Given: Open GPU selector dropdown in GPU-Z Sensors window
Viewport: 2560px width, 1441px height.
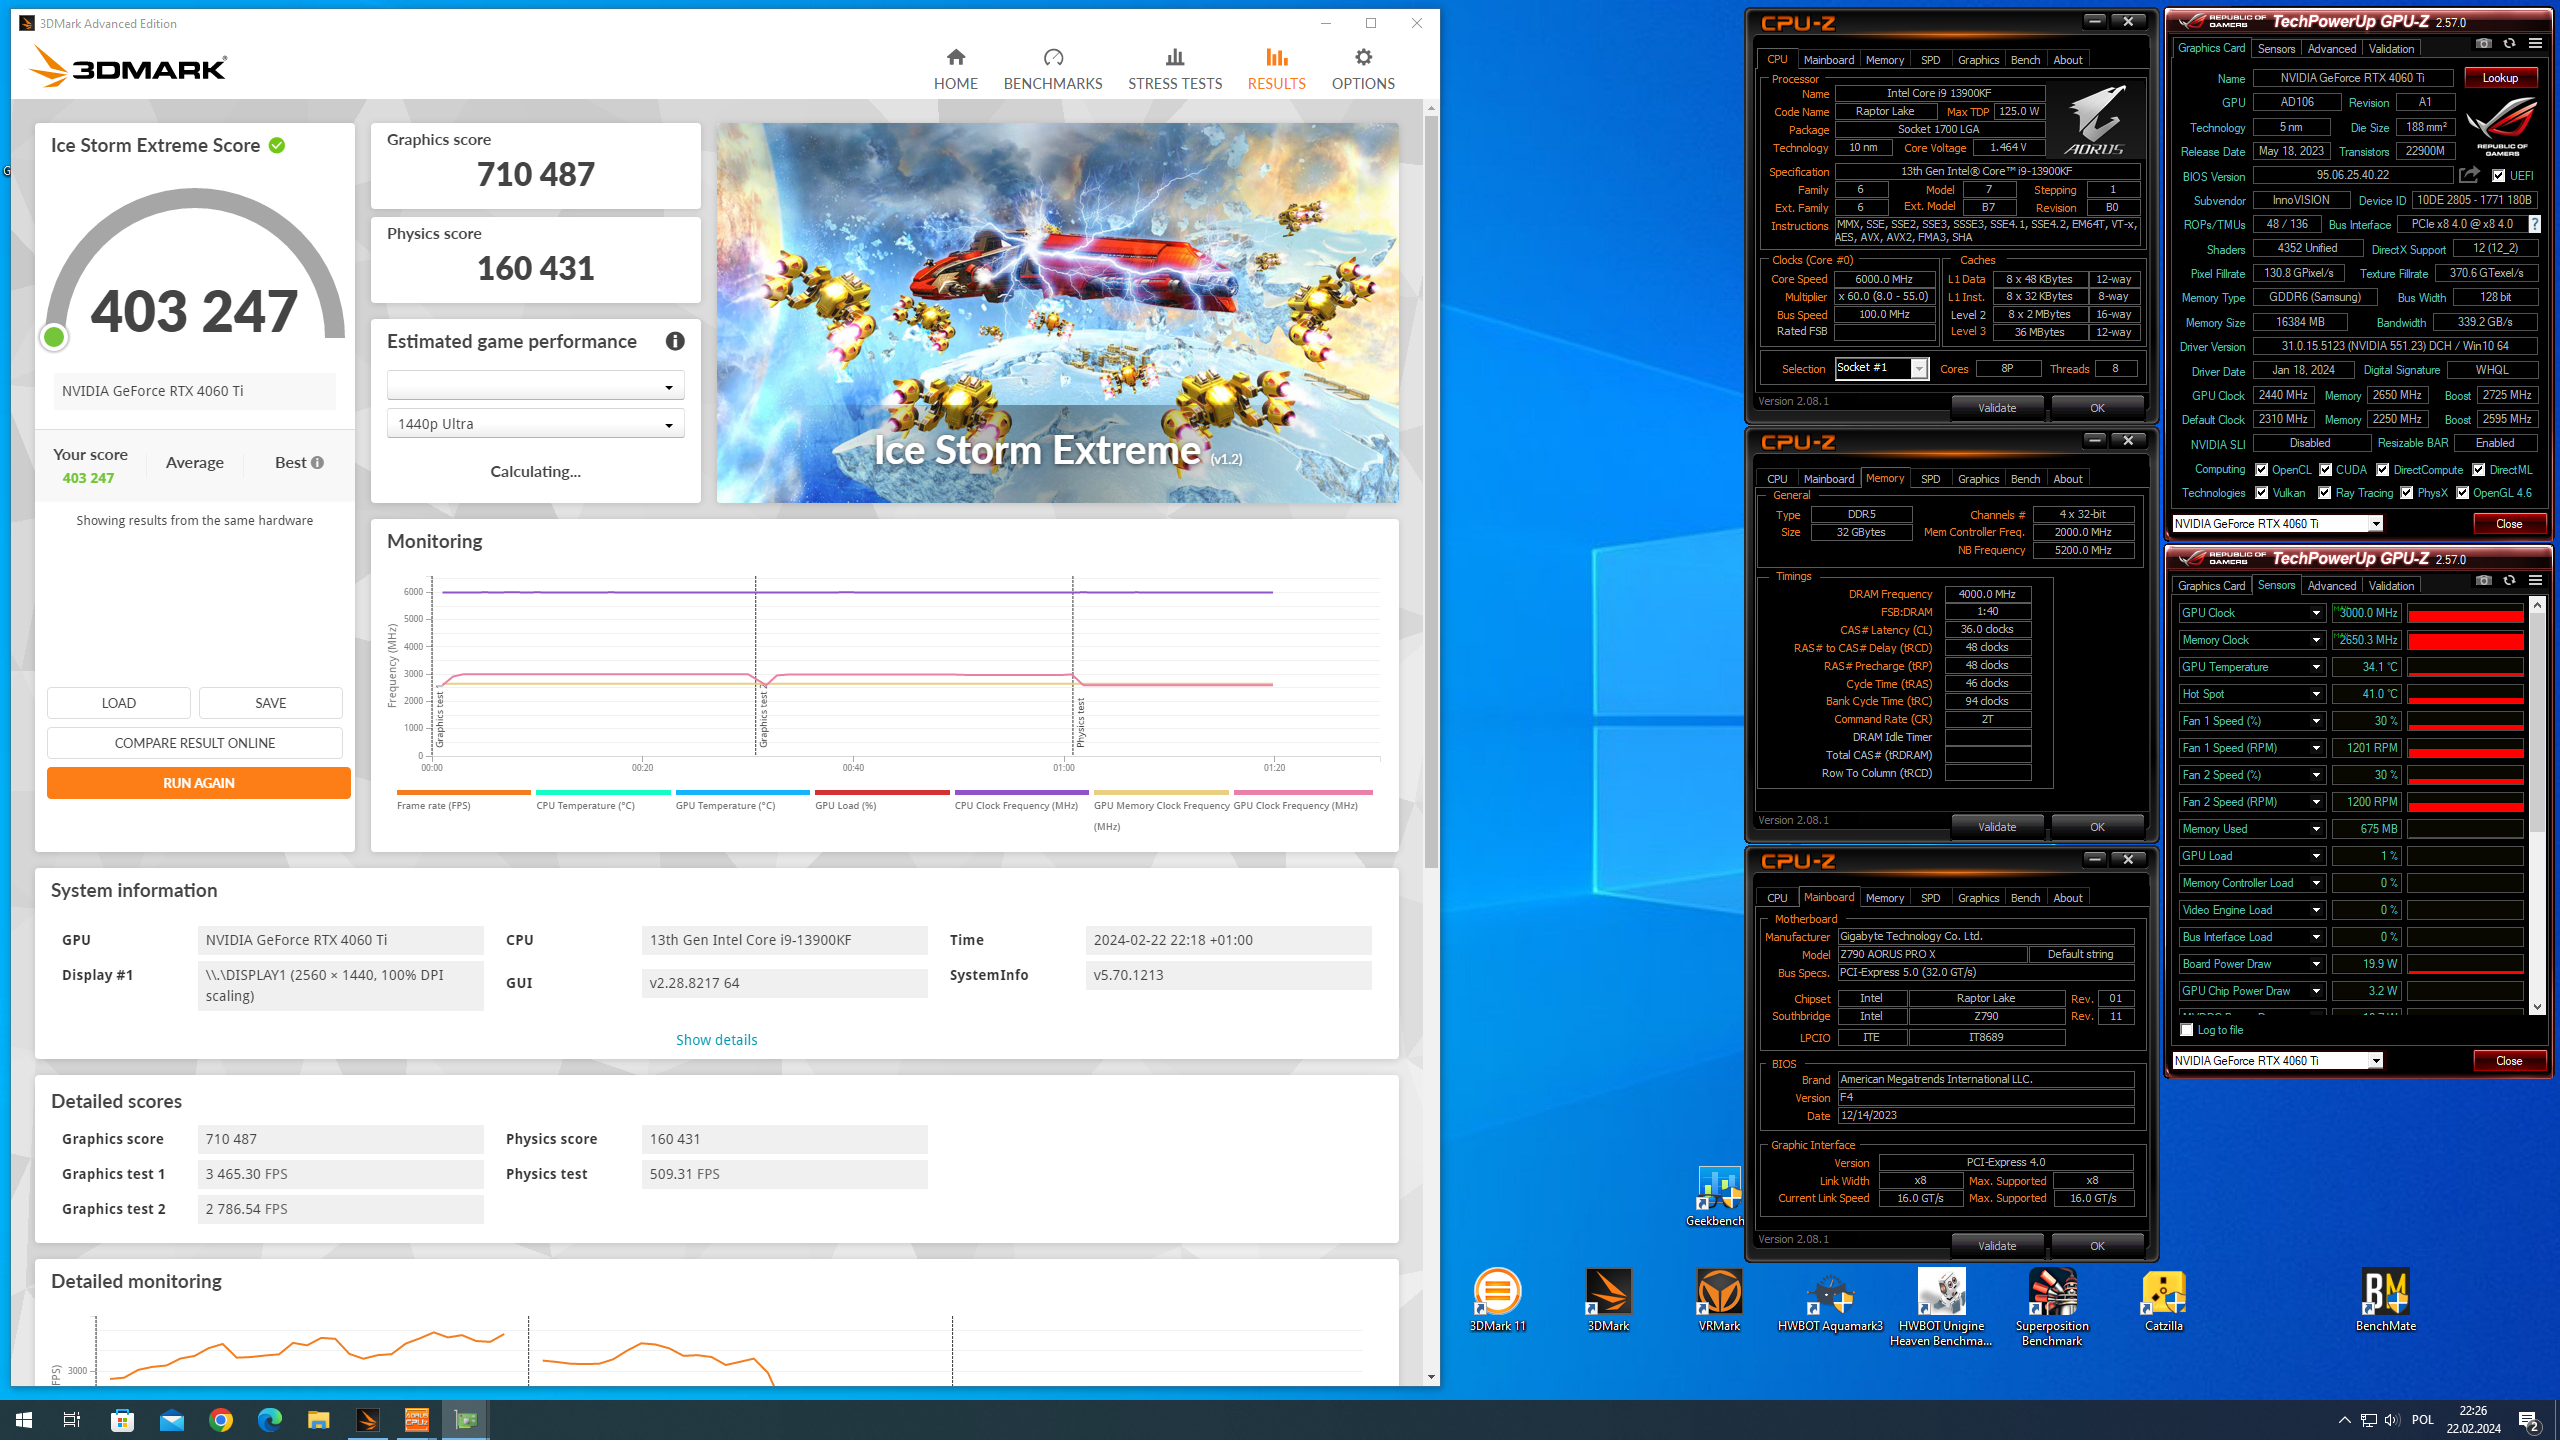Looking at the screenshot, I should [2277, 1061].
